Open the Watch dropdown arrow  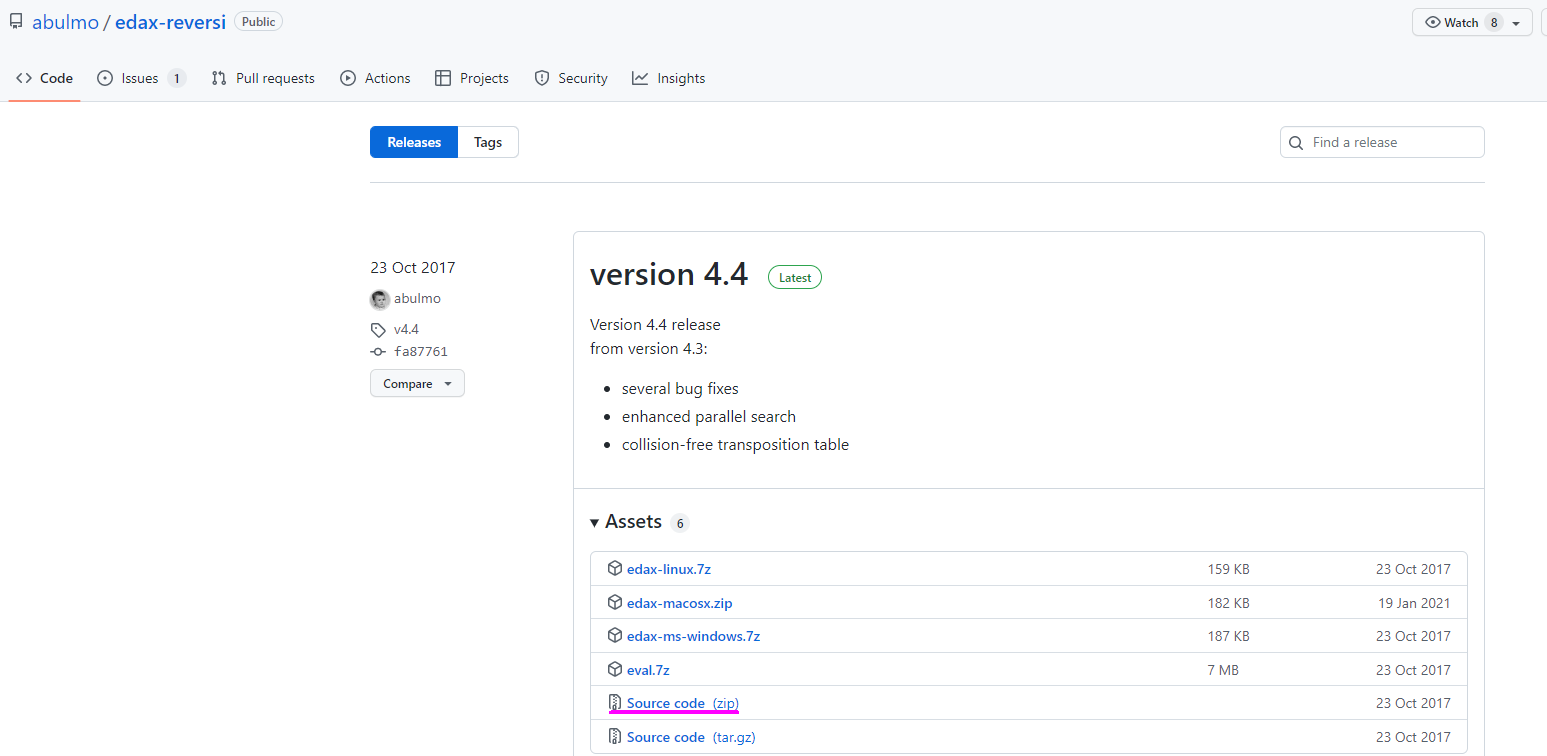[1517, 23]
